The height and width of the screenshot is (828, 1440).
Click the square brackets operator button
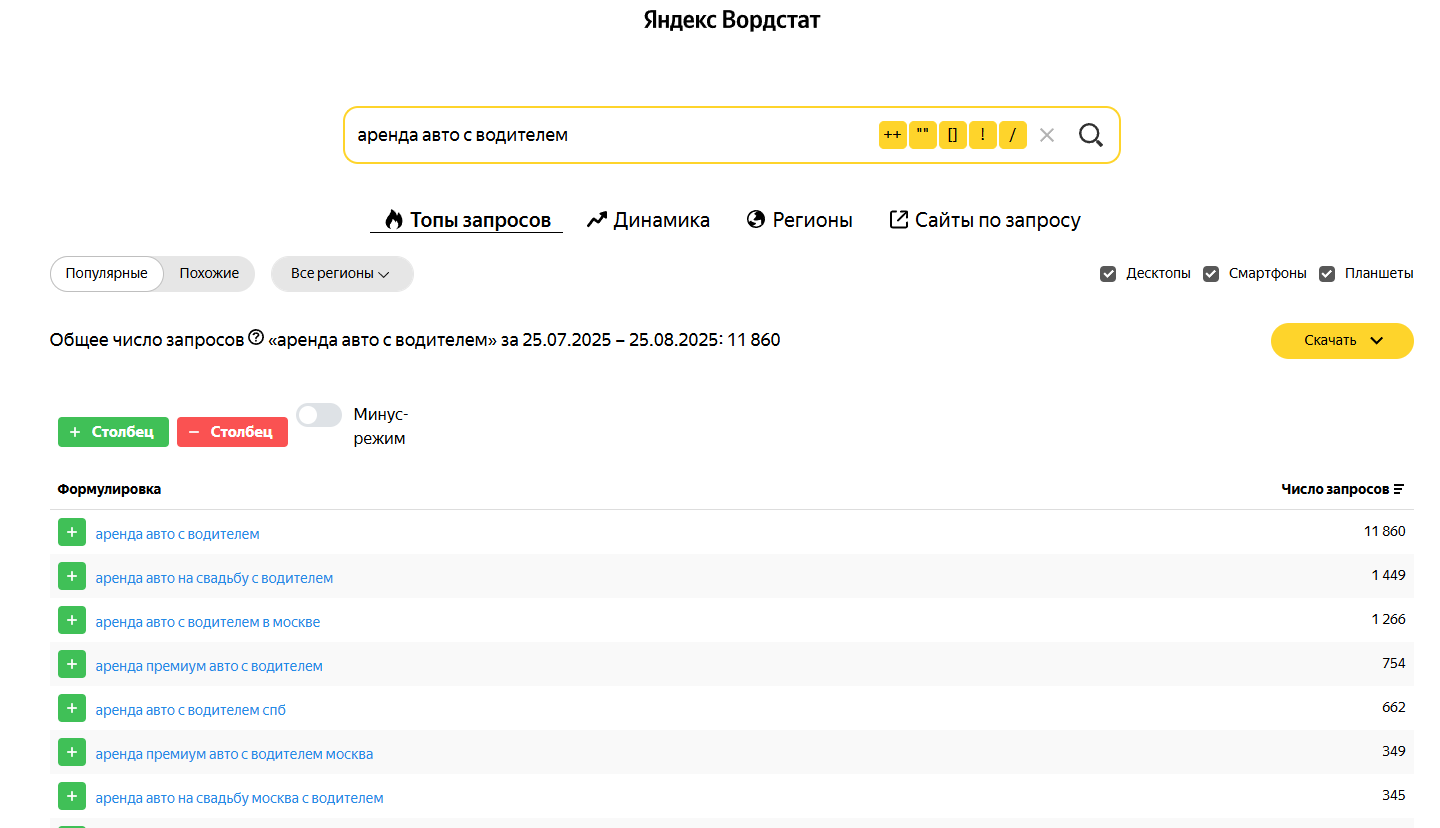pos(953,135)
